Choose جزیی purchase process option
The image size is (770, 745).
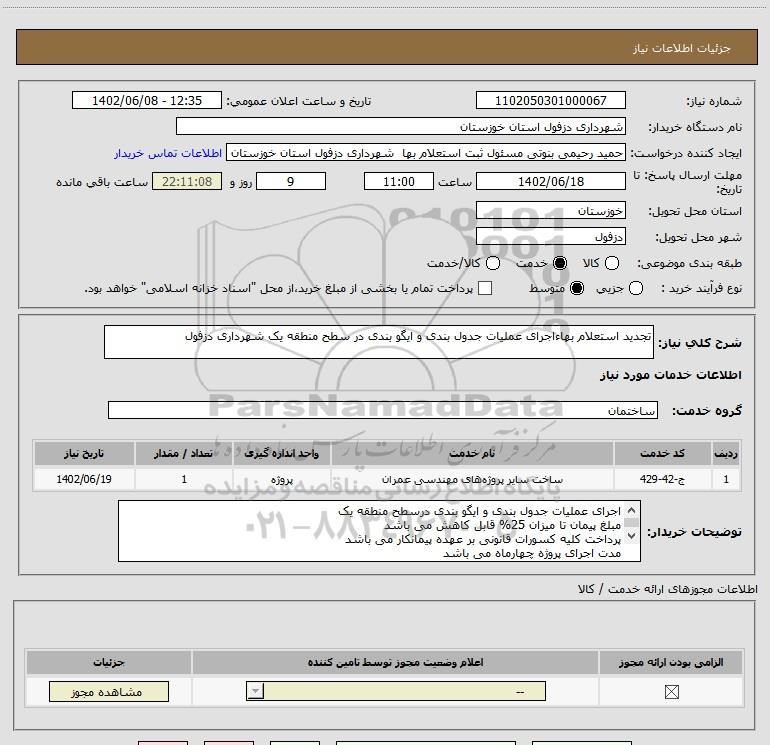coord(635,288)
